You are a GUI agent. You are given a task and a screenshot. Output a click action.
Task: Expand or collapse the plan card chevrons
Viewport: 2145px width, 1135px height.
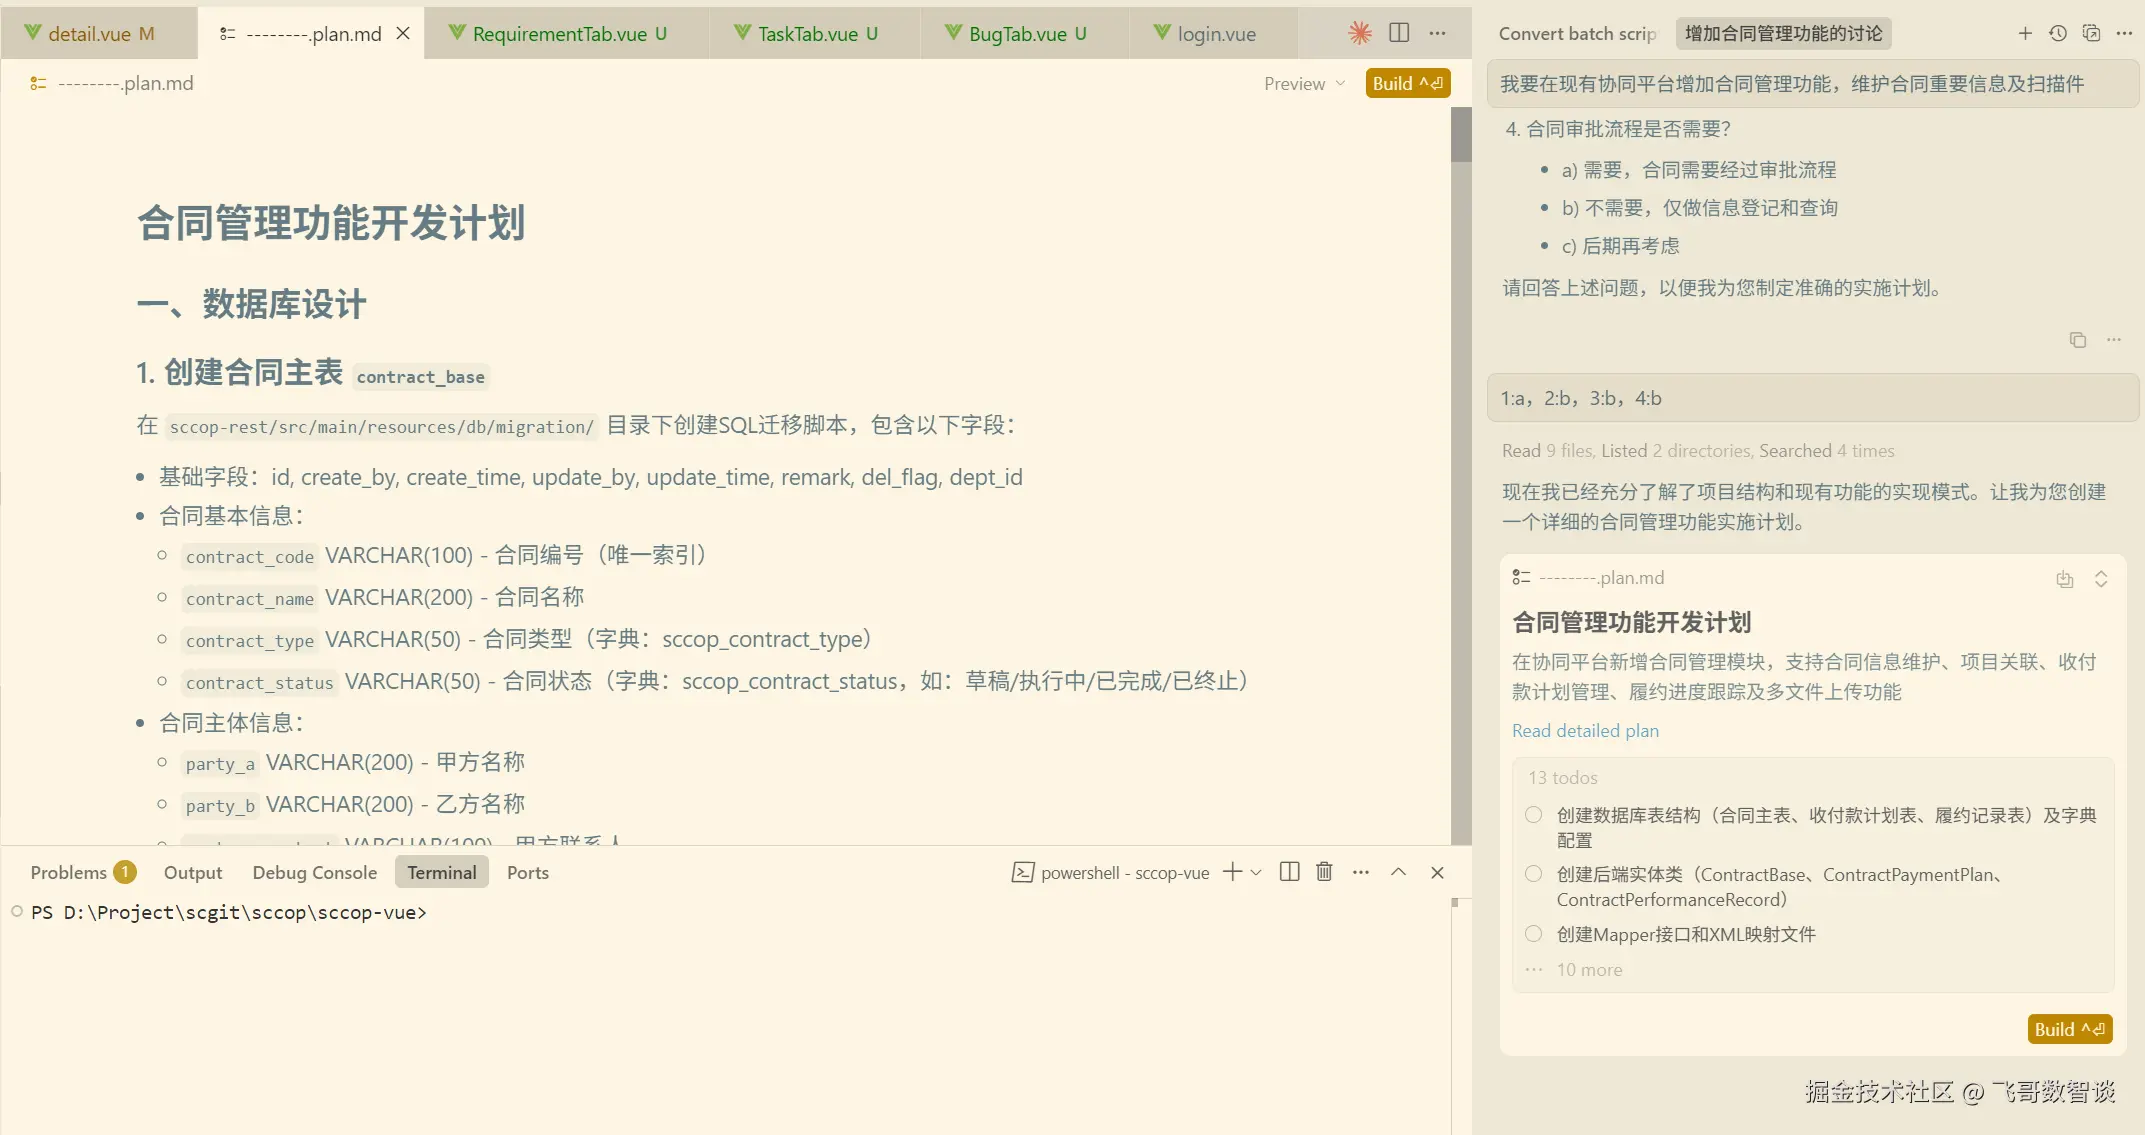pos(2101,579)
